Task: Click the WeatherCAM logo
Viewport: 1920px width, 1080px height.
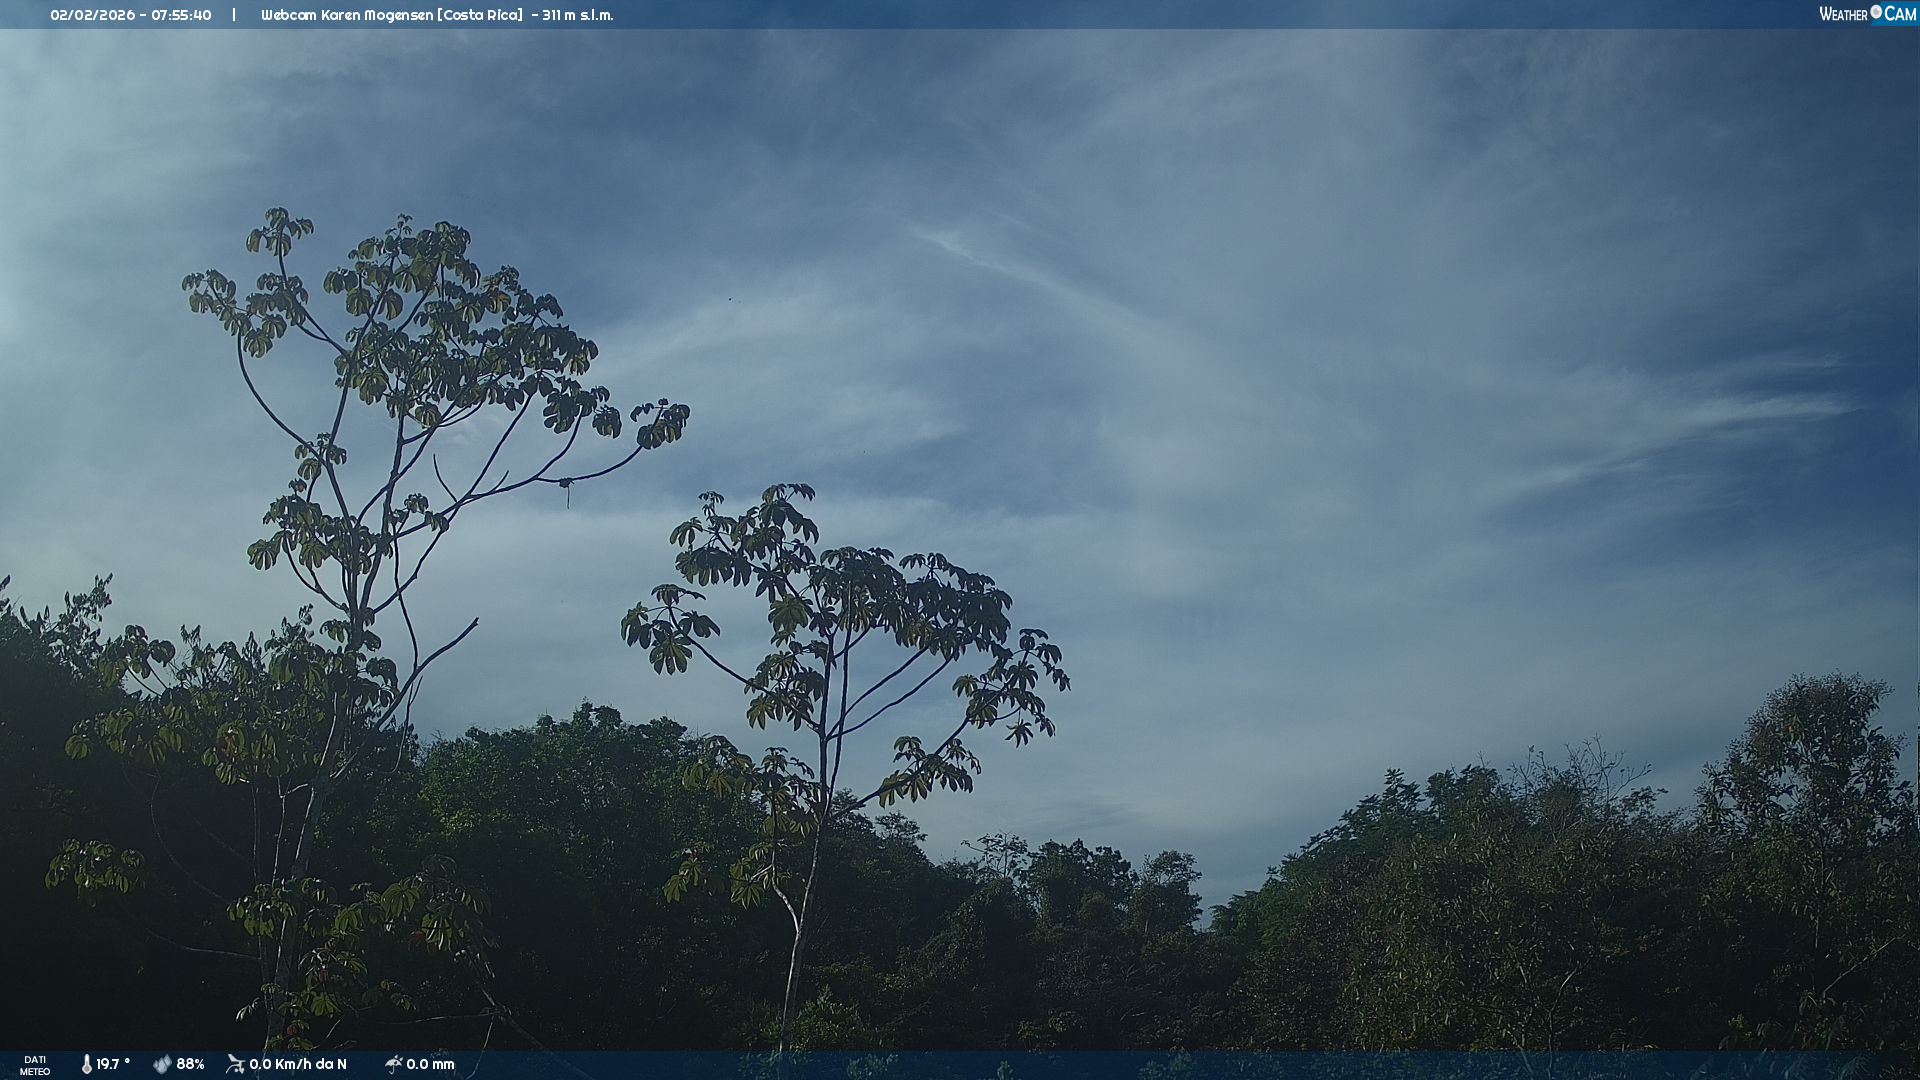Action: pyautogui.click(x=1867, y=14)
